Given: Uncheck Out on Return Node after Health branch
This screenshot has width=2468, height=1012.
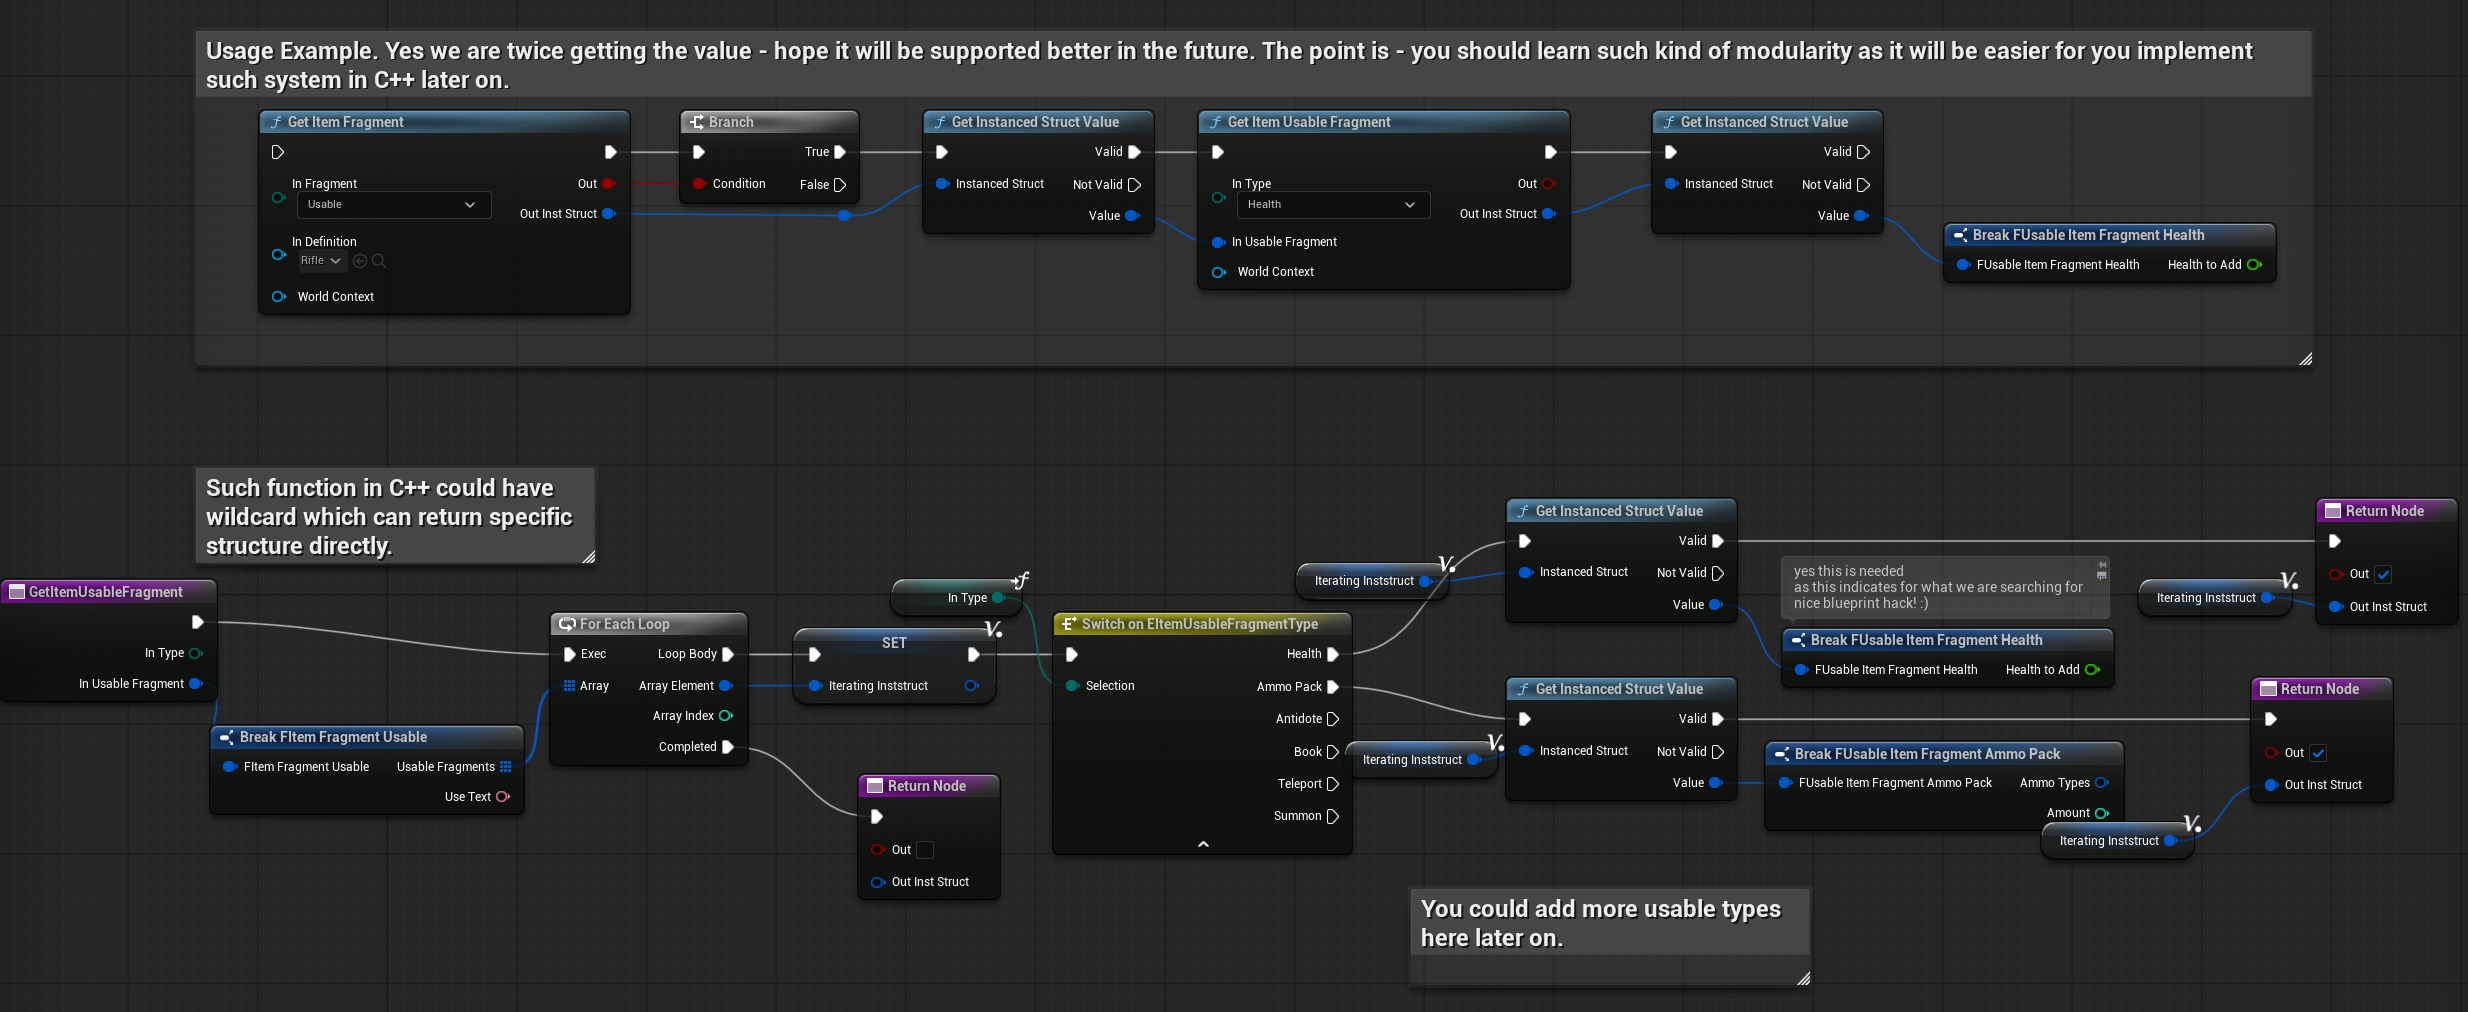Looking at the screenshot, I should pos(2383,574).
